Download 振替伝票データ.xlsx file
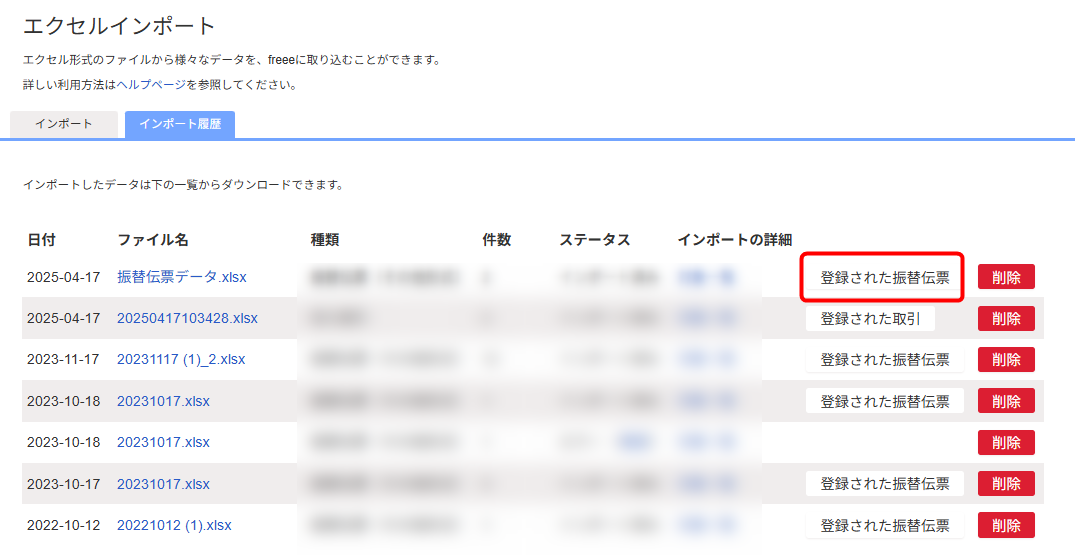 tap(182, 277)
